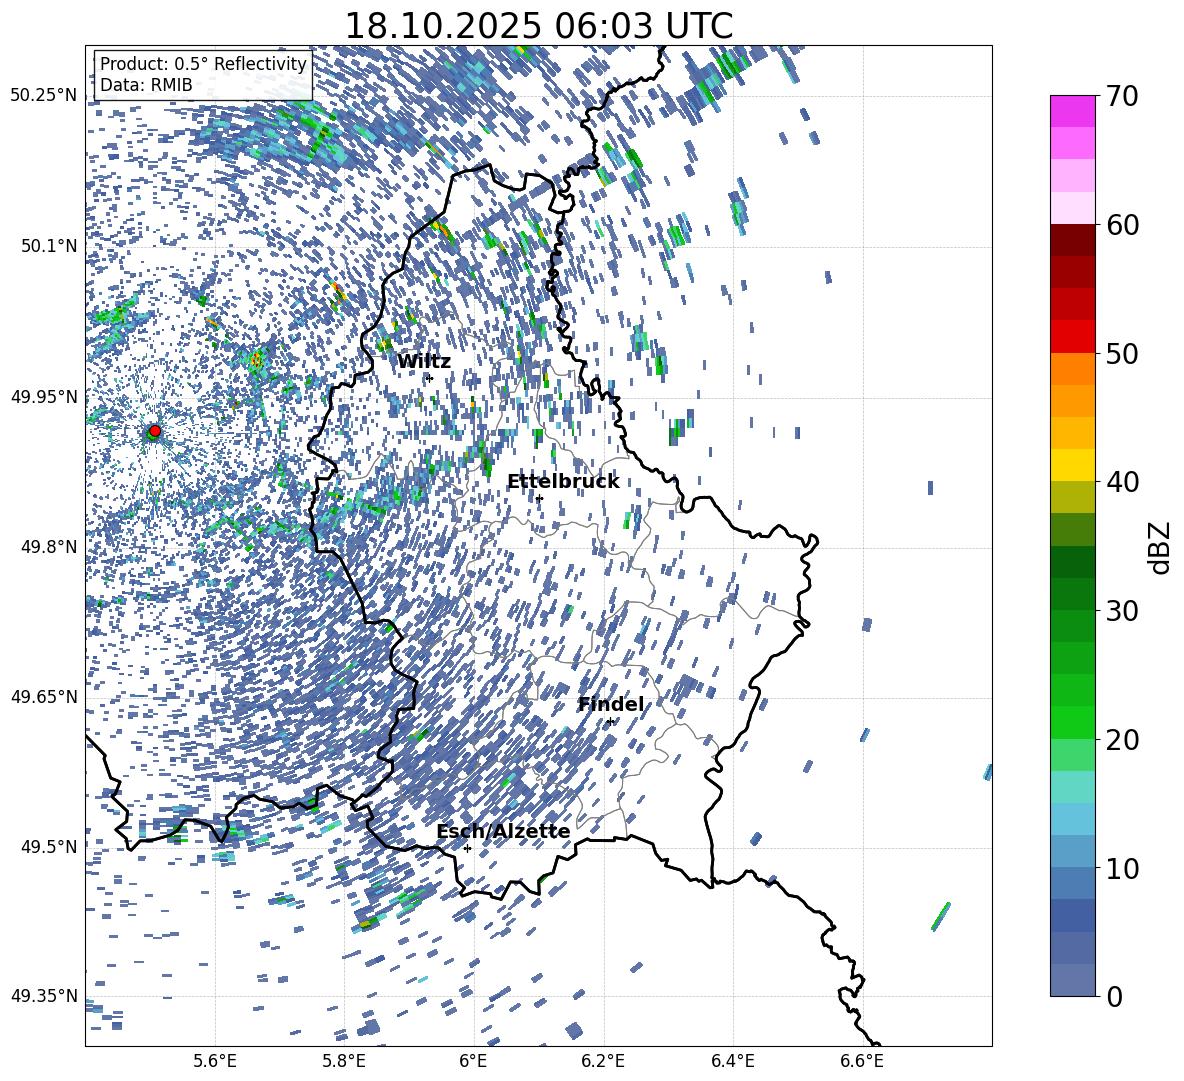This screenshot has width=1184, height=1081.
Task: Click the 49.95°N latitude label
Action: (44, 396)
